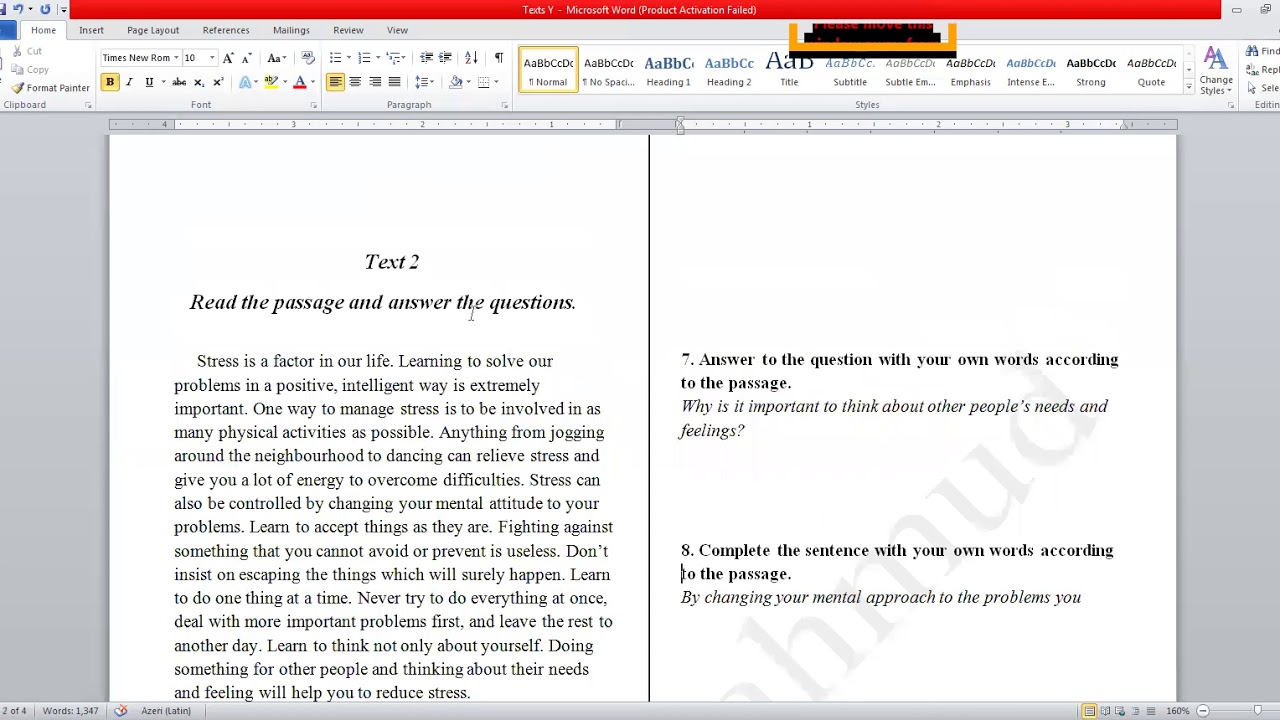Open the References tab

click(x=226, y=30)
